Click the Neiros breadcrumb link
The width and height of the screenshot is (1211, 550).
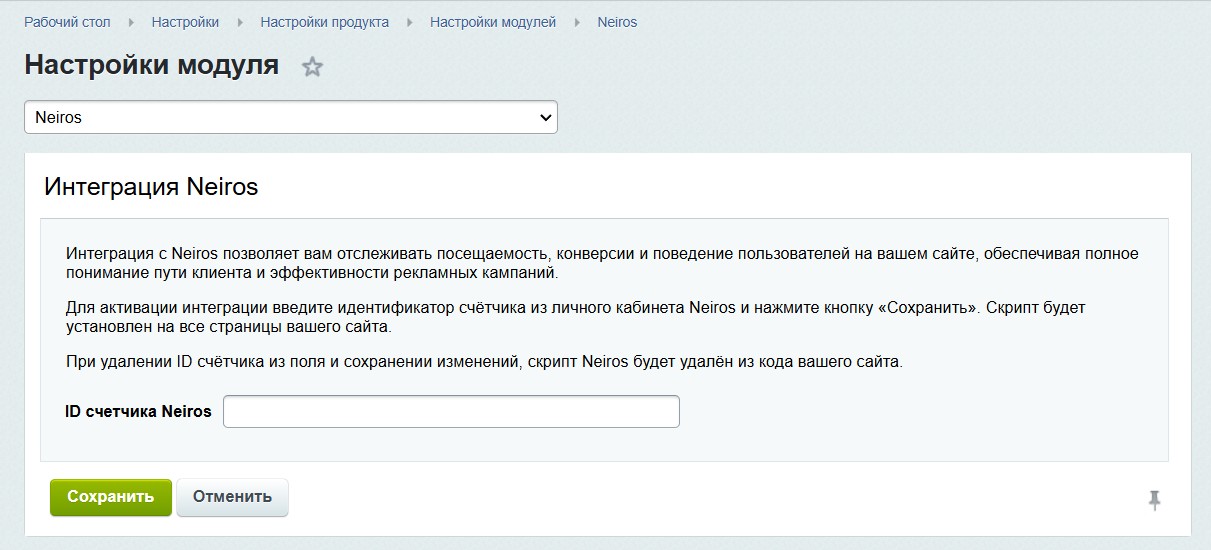pos(617,22)
